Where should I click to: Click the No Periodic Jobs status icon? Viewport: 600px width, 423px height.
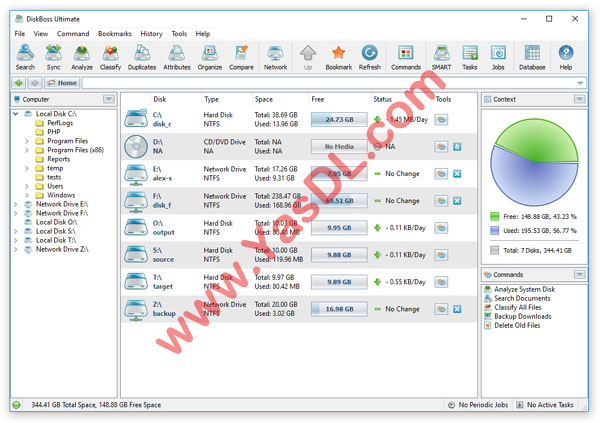point(452,405)
